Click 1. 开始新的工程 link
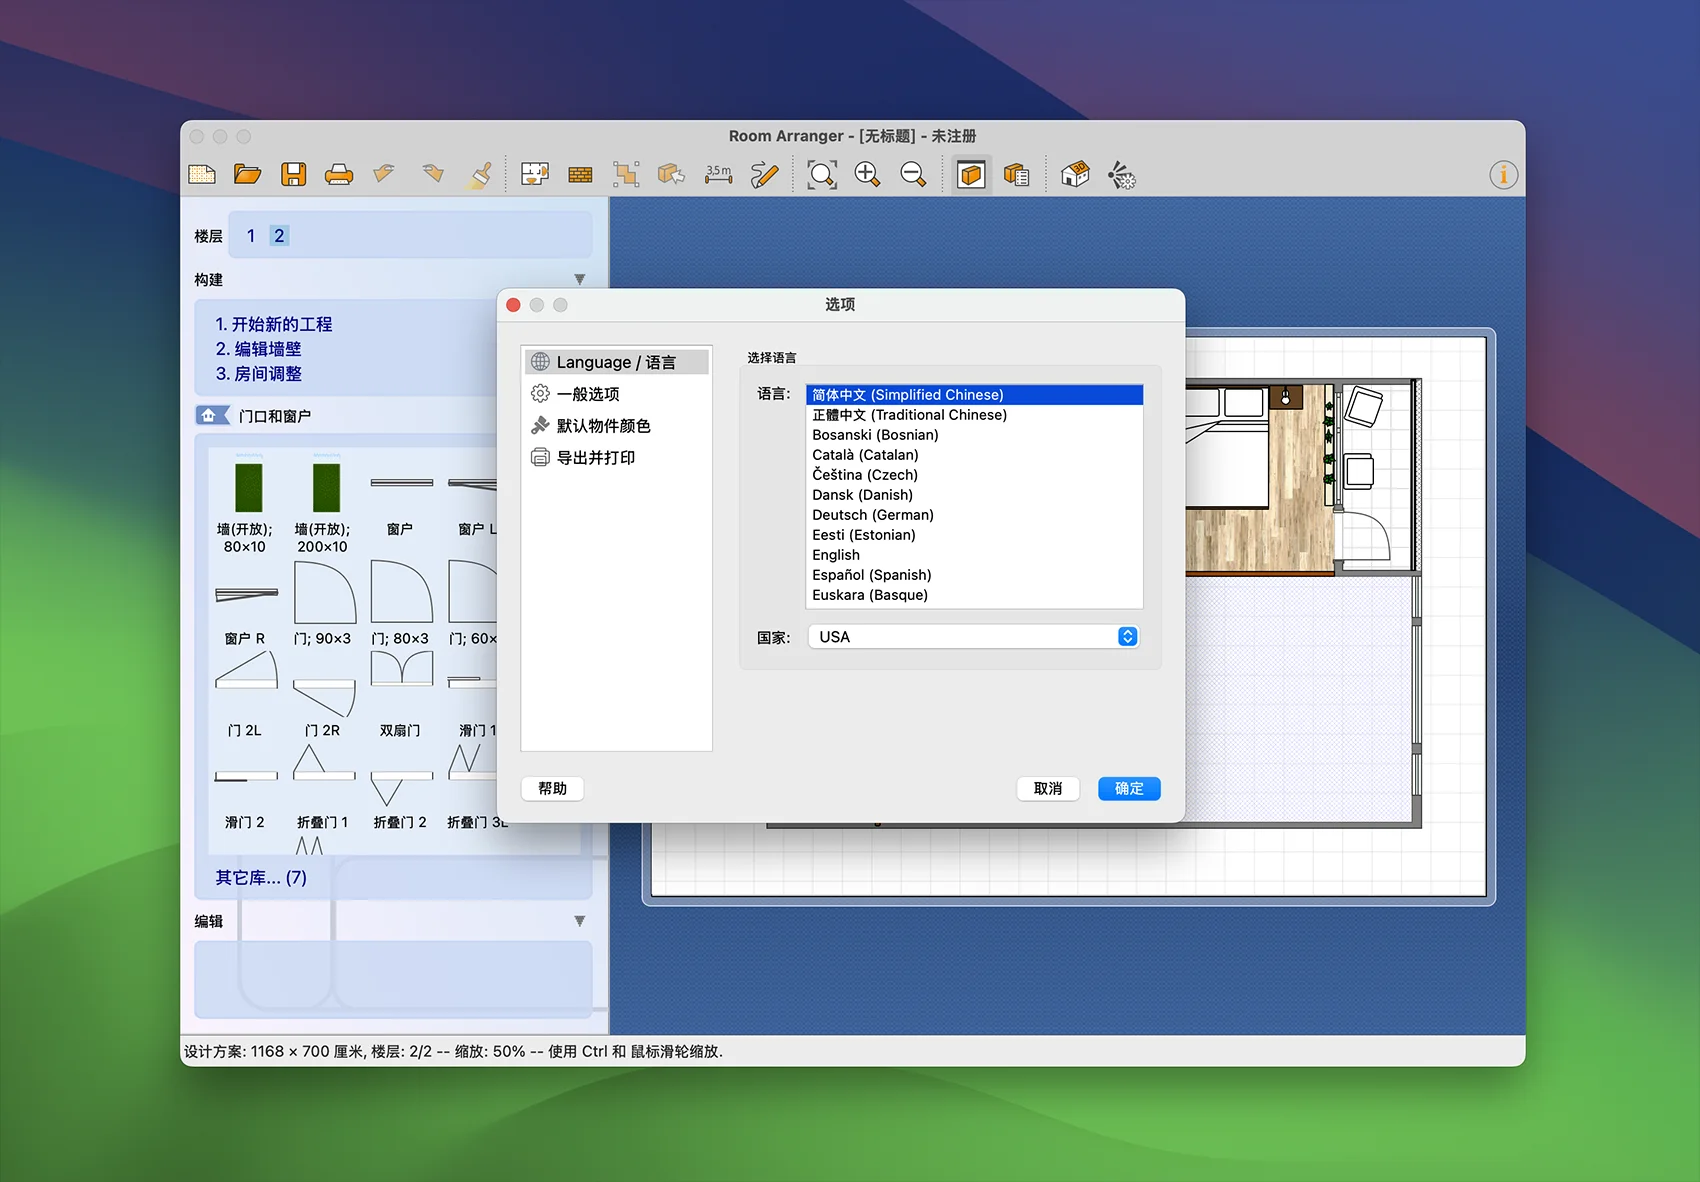The image size is (1700, 1182). [x=274, y=324]
